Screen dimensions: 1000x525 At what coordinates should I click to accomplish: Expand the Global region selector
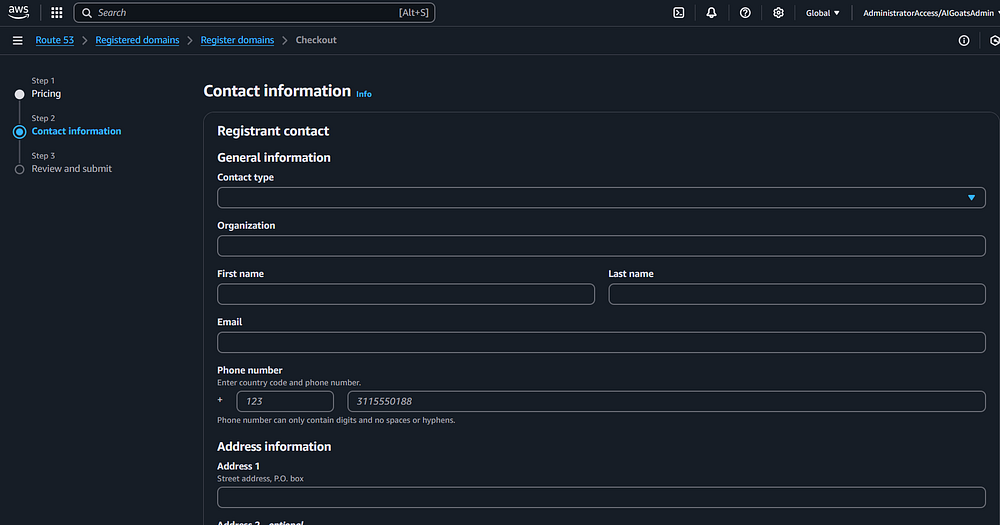[822, 13]
